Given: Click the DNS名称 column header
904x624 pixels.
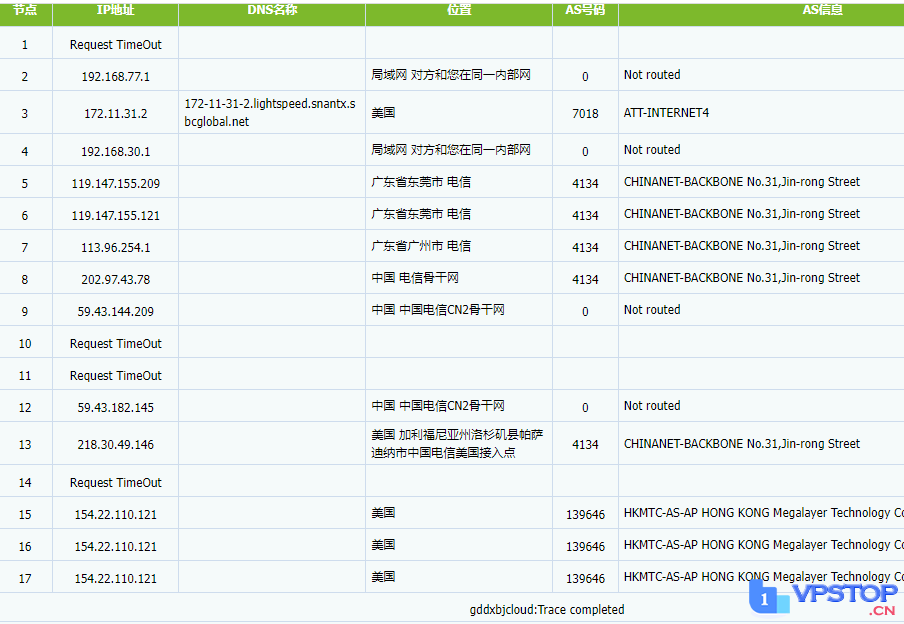Looking at the screenshot, I should (272, 10).
